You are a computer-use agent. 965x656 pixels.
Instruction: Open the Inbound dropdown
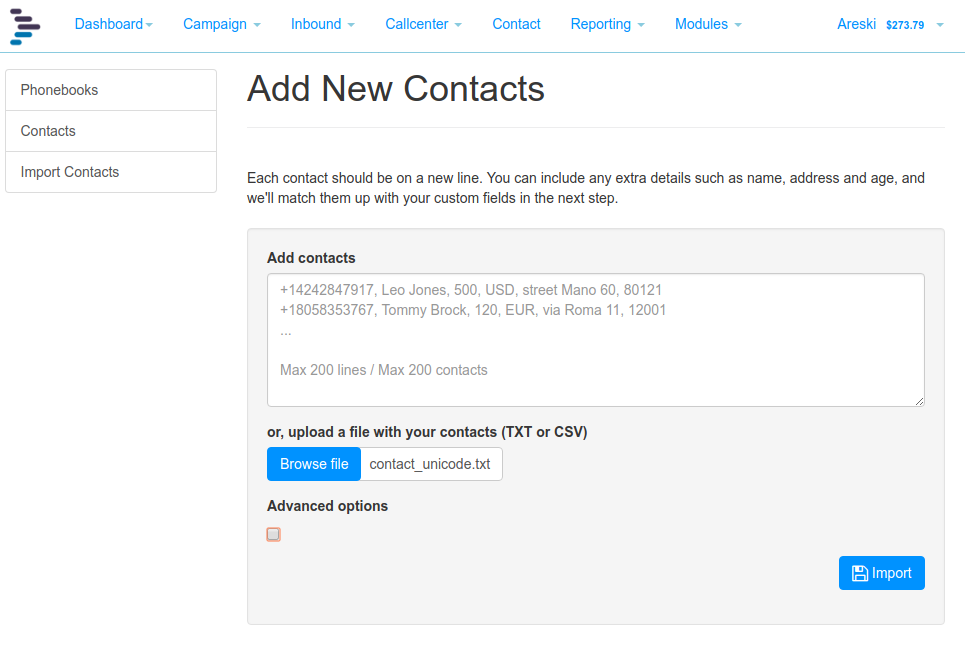(x=322, y=24)
